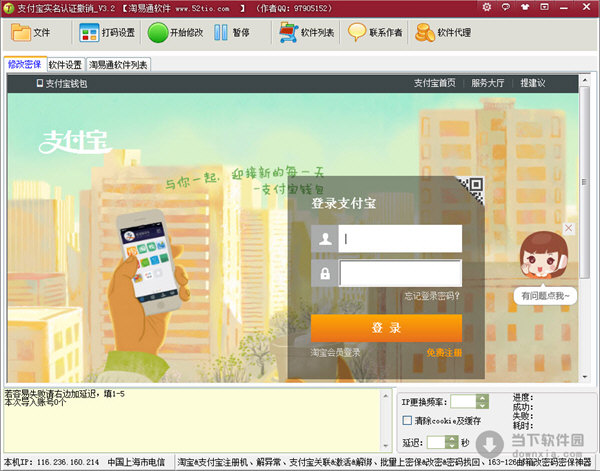The height and width of the screenshot is (471, 600).
Task: Click the 成功: label
Action: pyautogui.click(x=523, y=407)
